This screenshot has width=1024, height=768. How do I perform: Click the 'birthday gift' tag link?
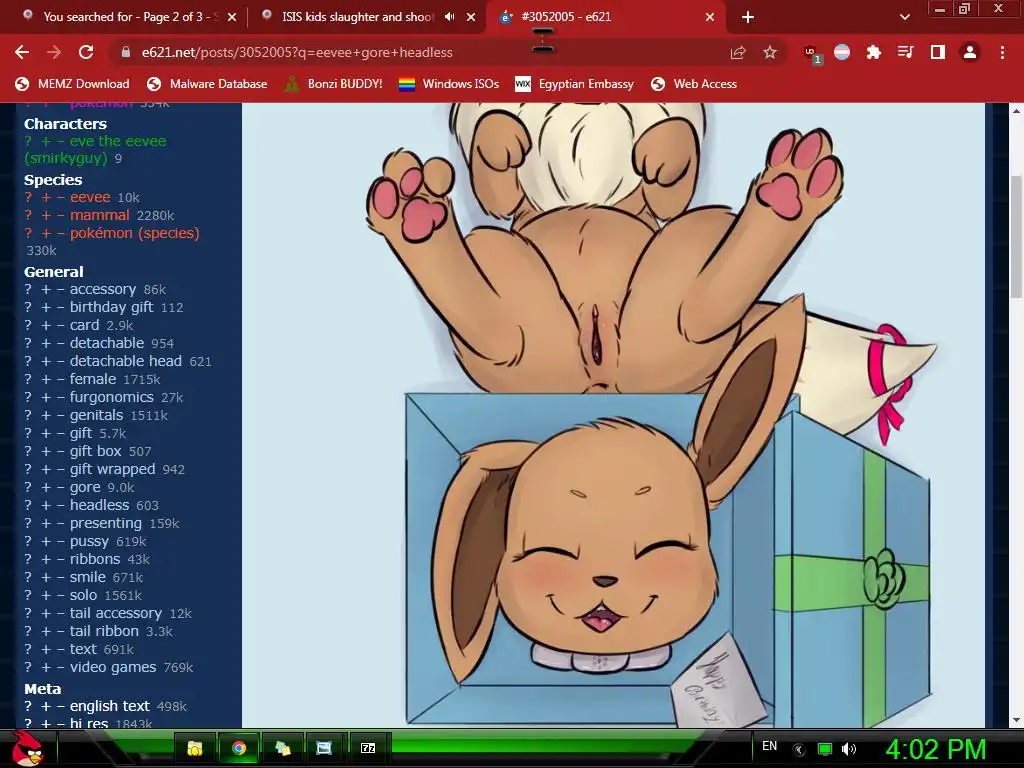pos(112,307)
